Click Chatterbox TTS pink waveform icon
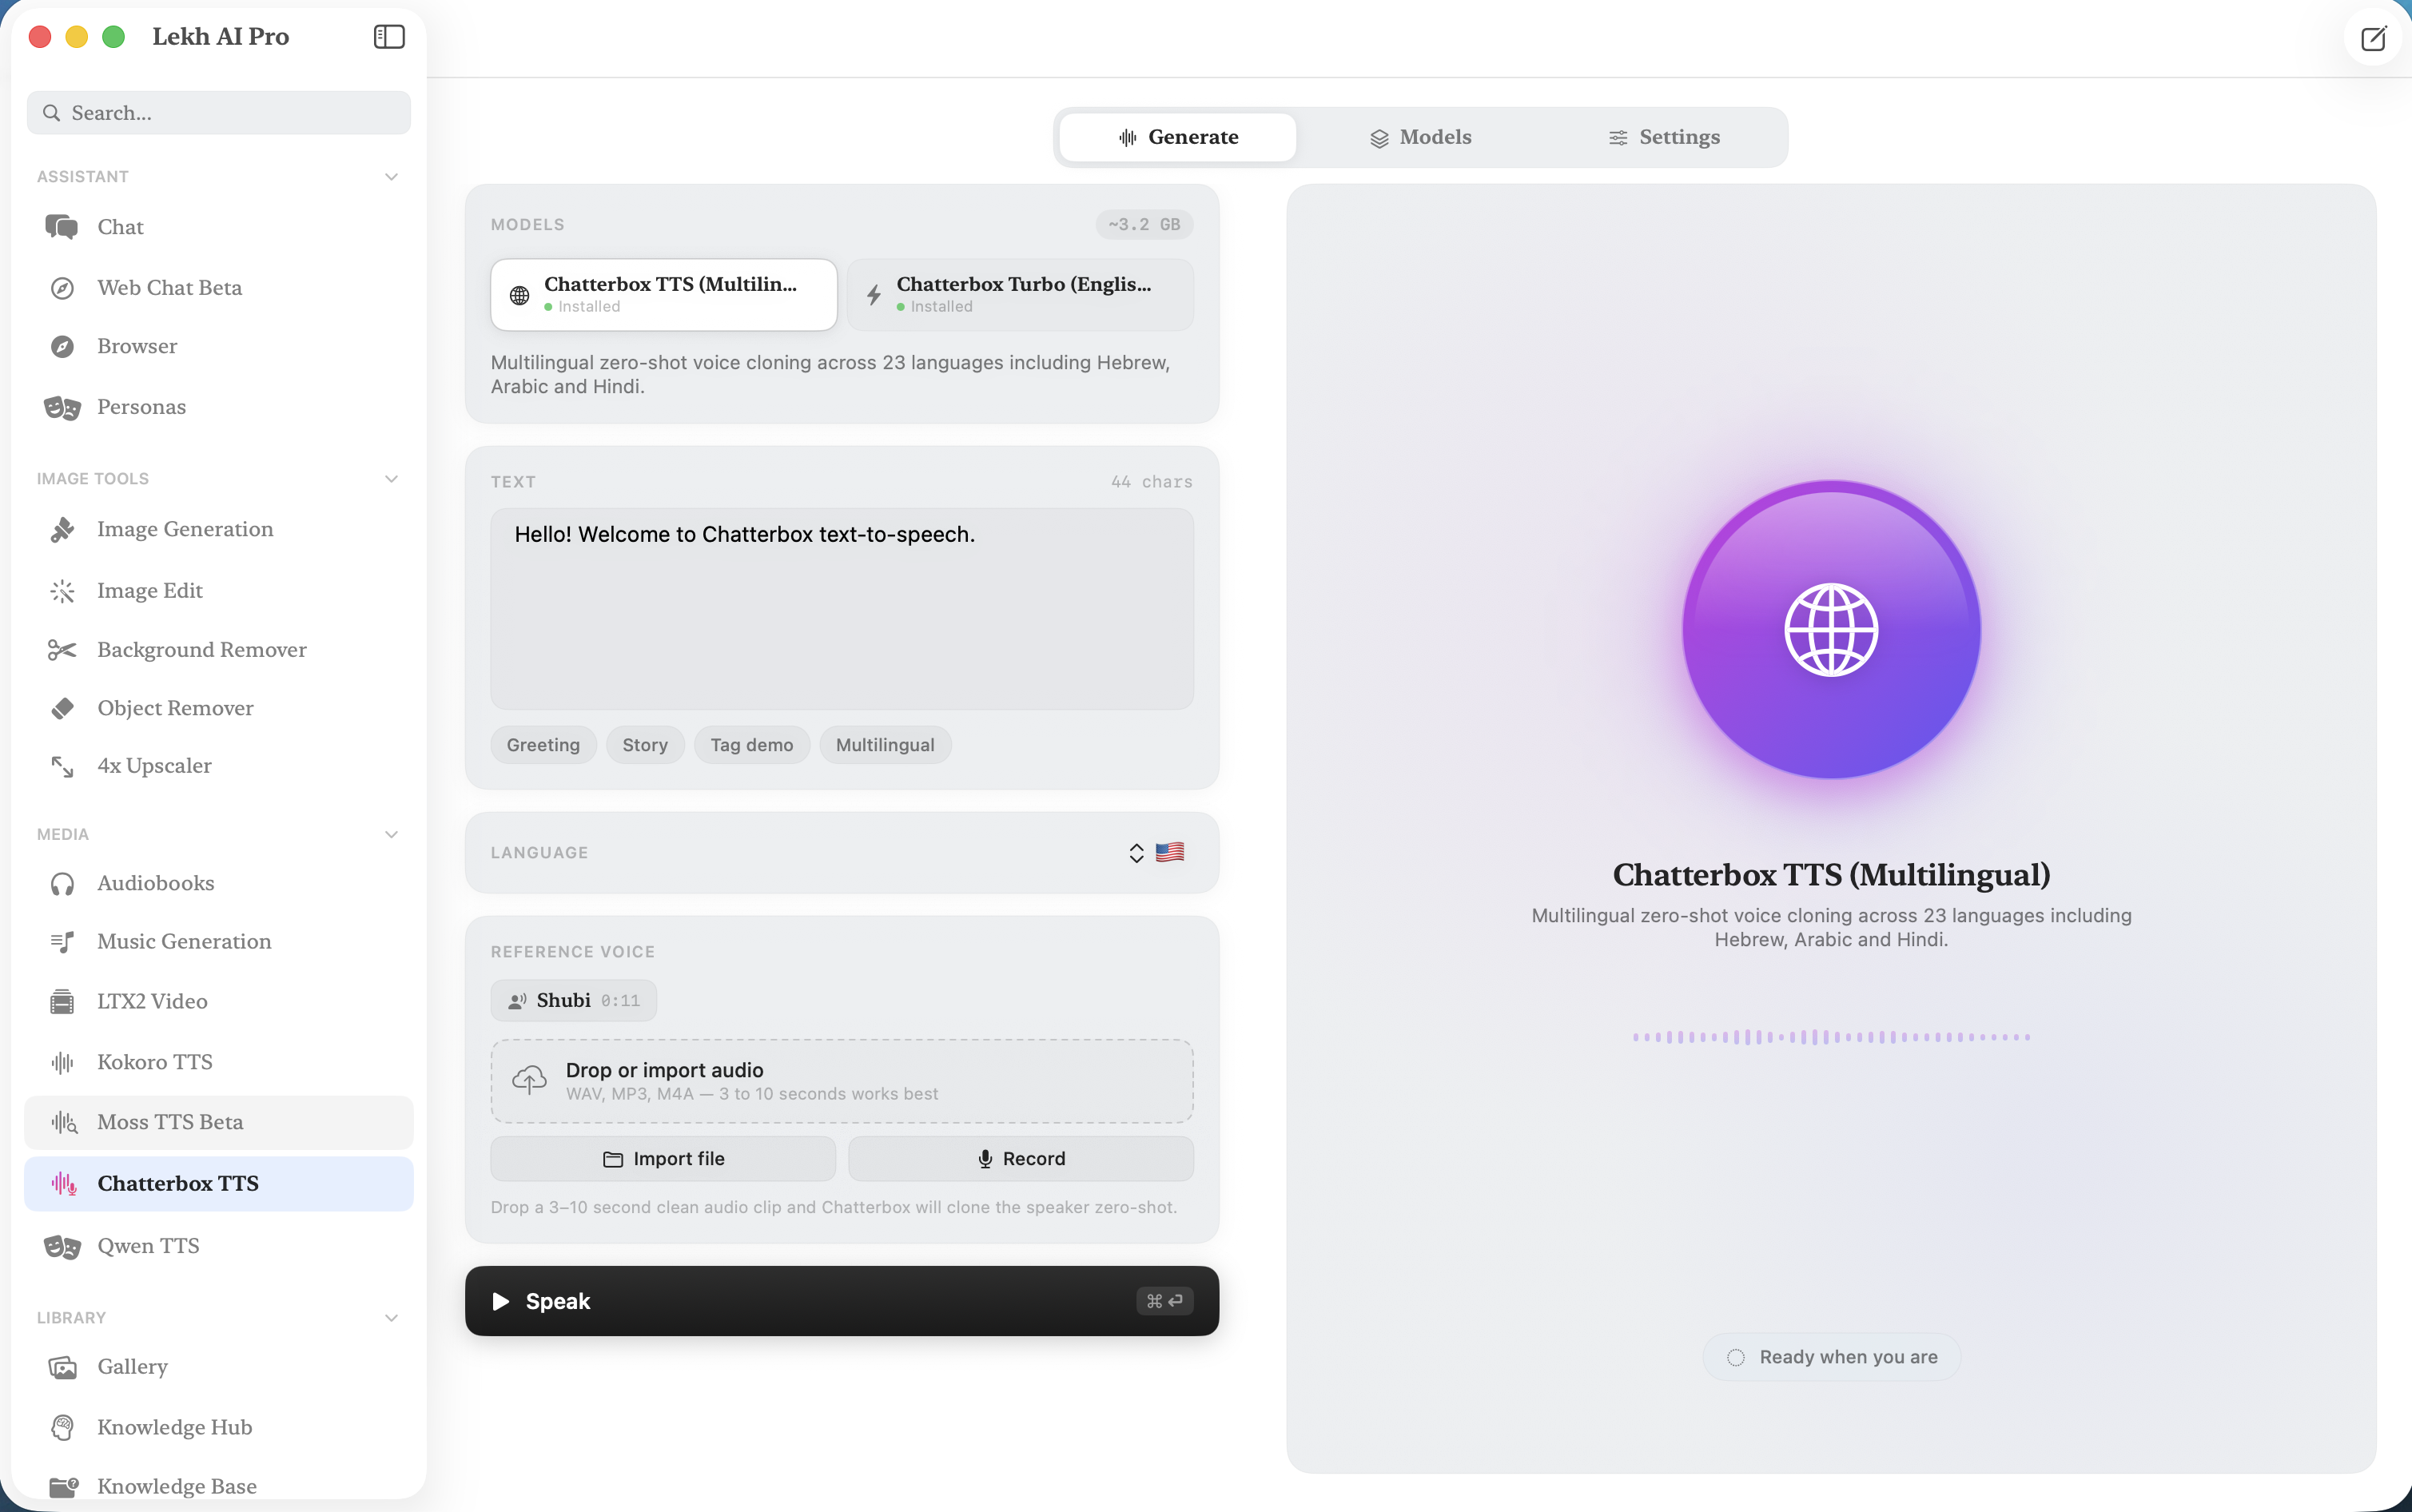 point(64,1183)
